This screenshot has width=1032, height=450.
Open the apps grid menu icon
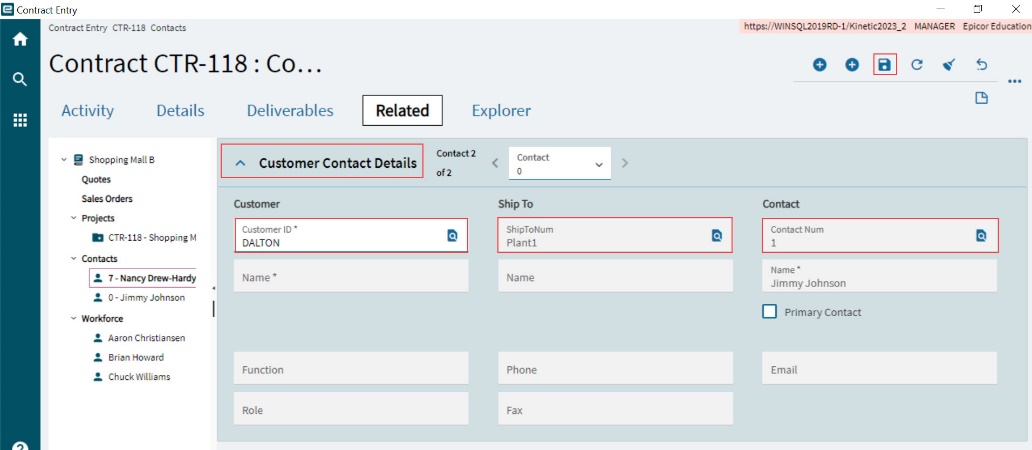click(x=20, y=120)
